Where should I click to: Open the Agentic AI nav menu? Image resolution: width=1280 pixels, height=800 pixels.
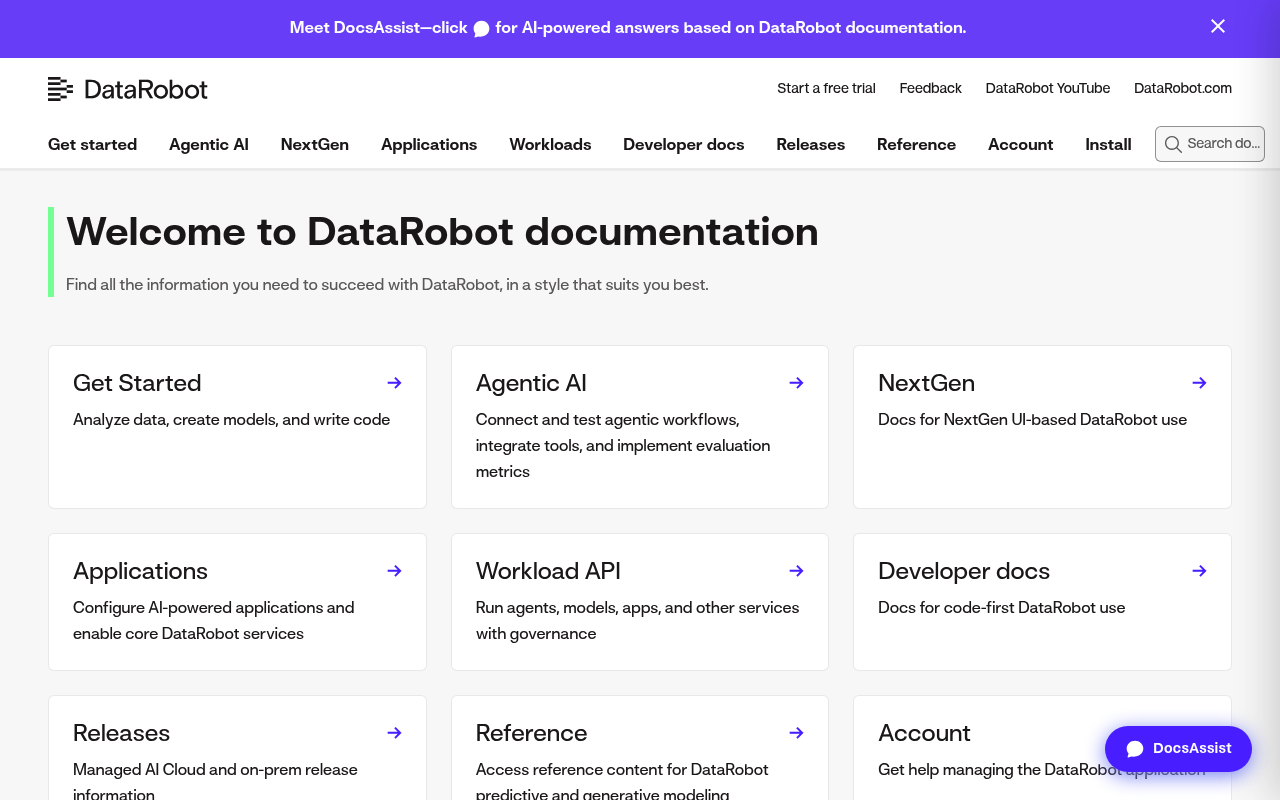pyautogui.click(x=209, y=144)
